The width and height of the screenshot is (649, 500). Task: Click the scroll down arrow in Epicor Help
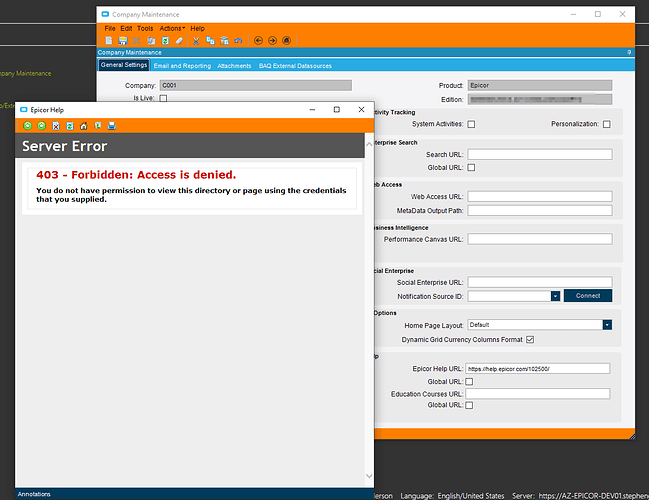tap(369, 476)
